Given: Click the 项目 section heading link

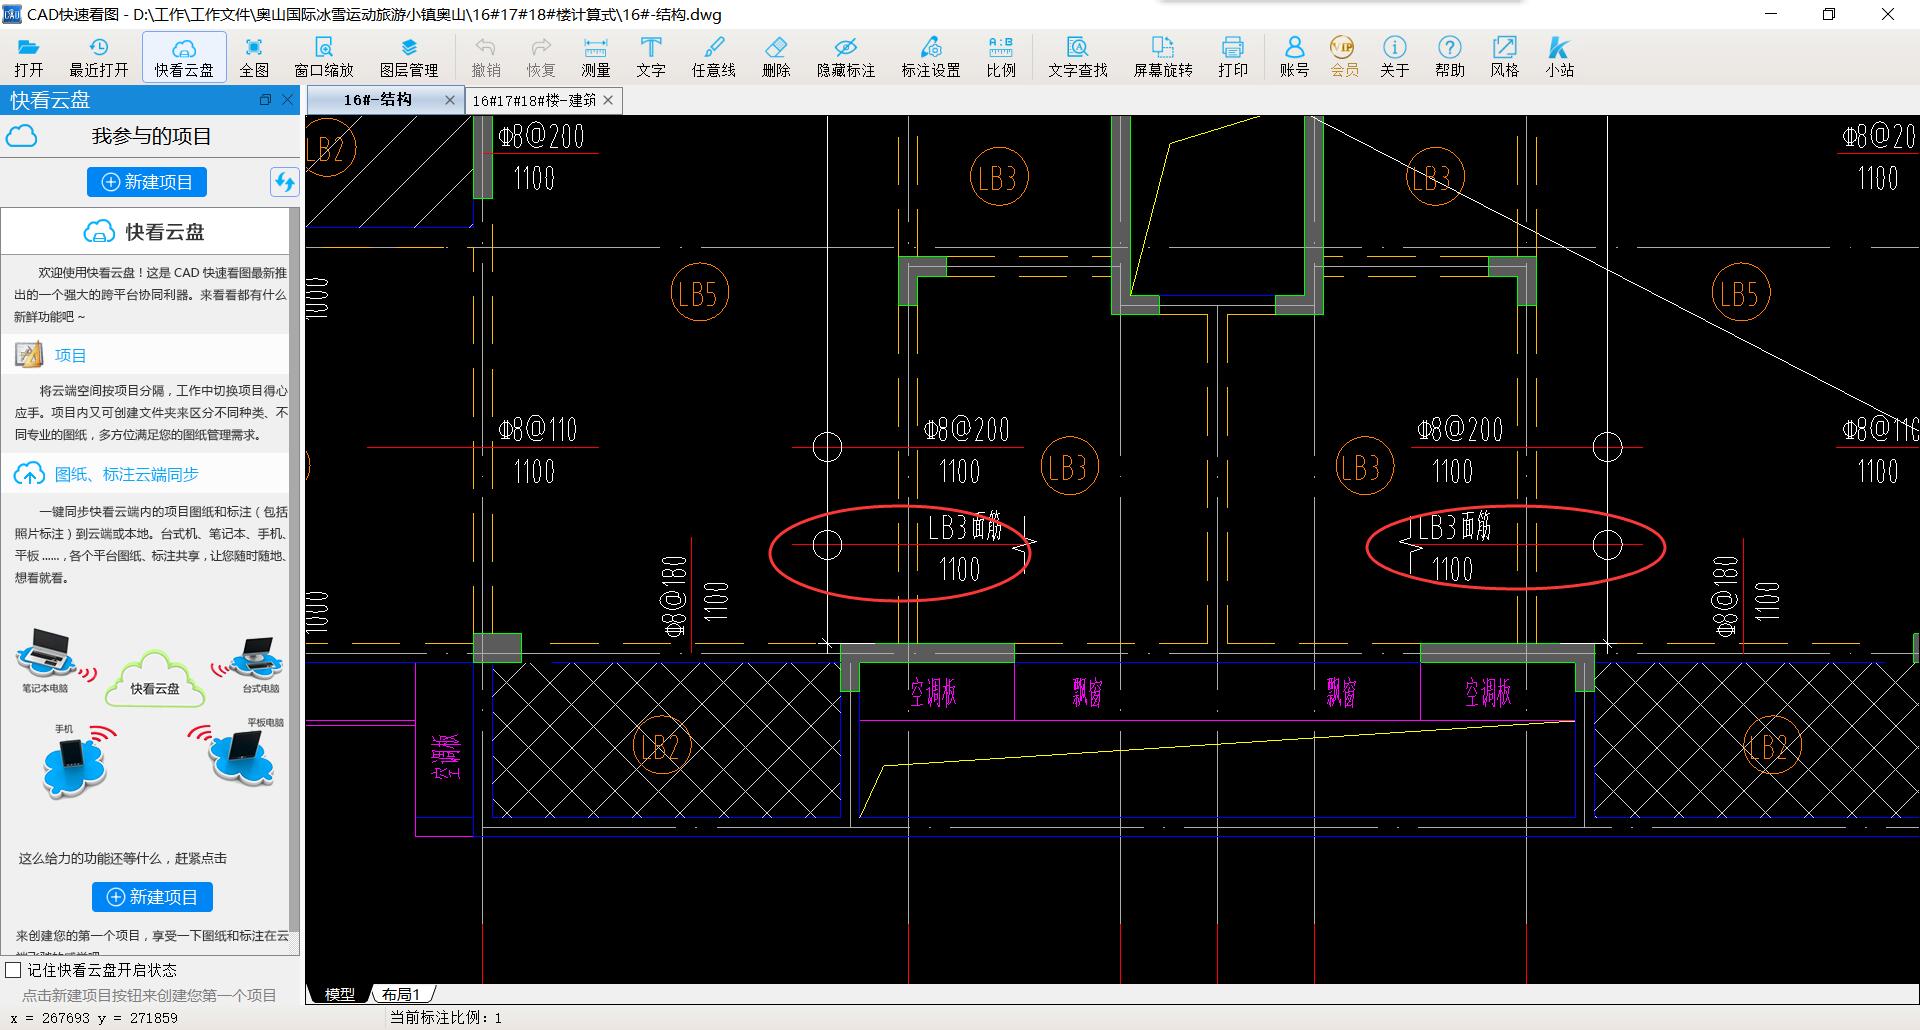Looking at the screenshot, I should pyautogui.click(x=70, y=355).
